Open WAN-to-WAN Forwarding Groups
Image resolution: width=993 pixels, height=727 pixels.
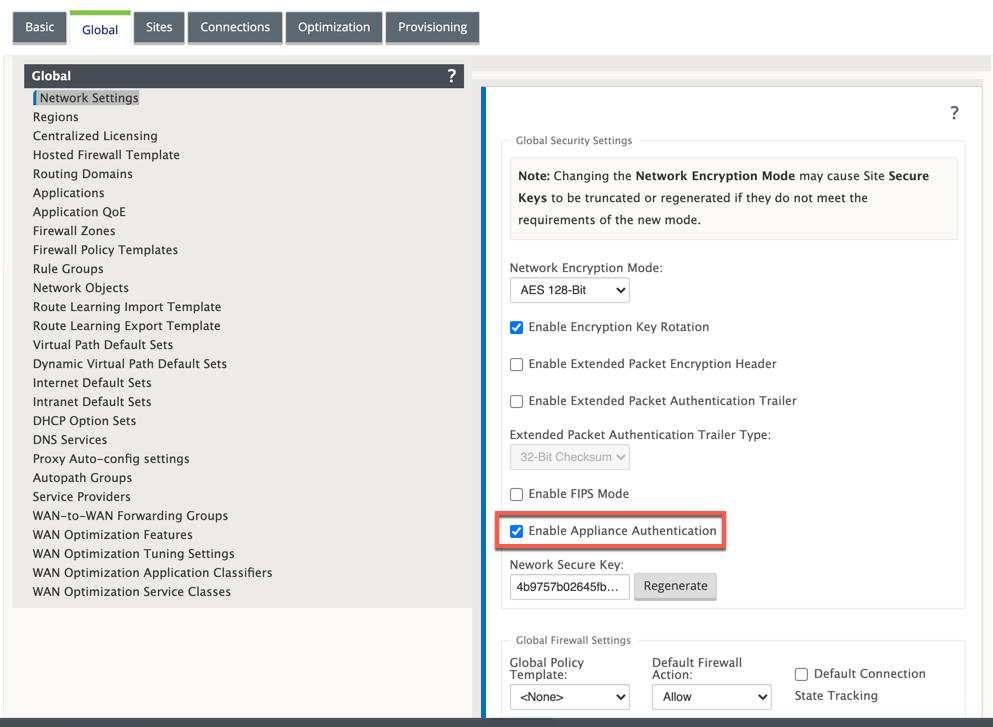130,516
